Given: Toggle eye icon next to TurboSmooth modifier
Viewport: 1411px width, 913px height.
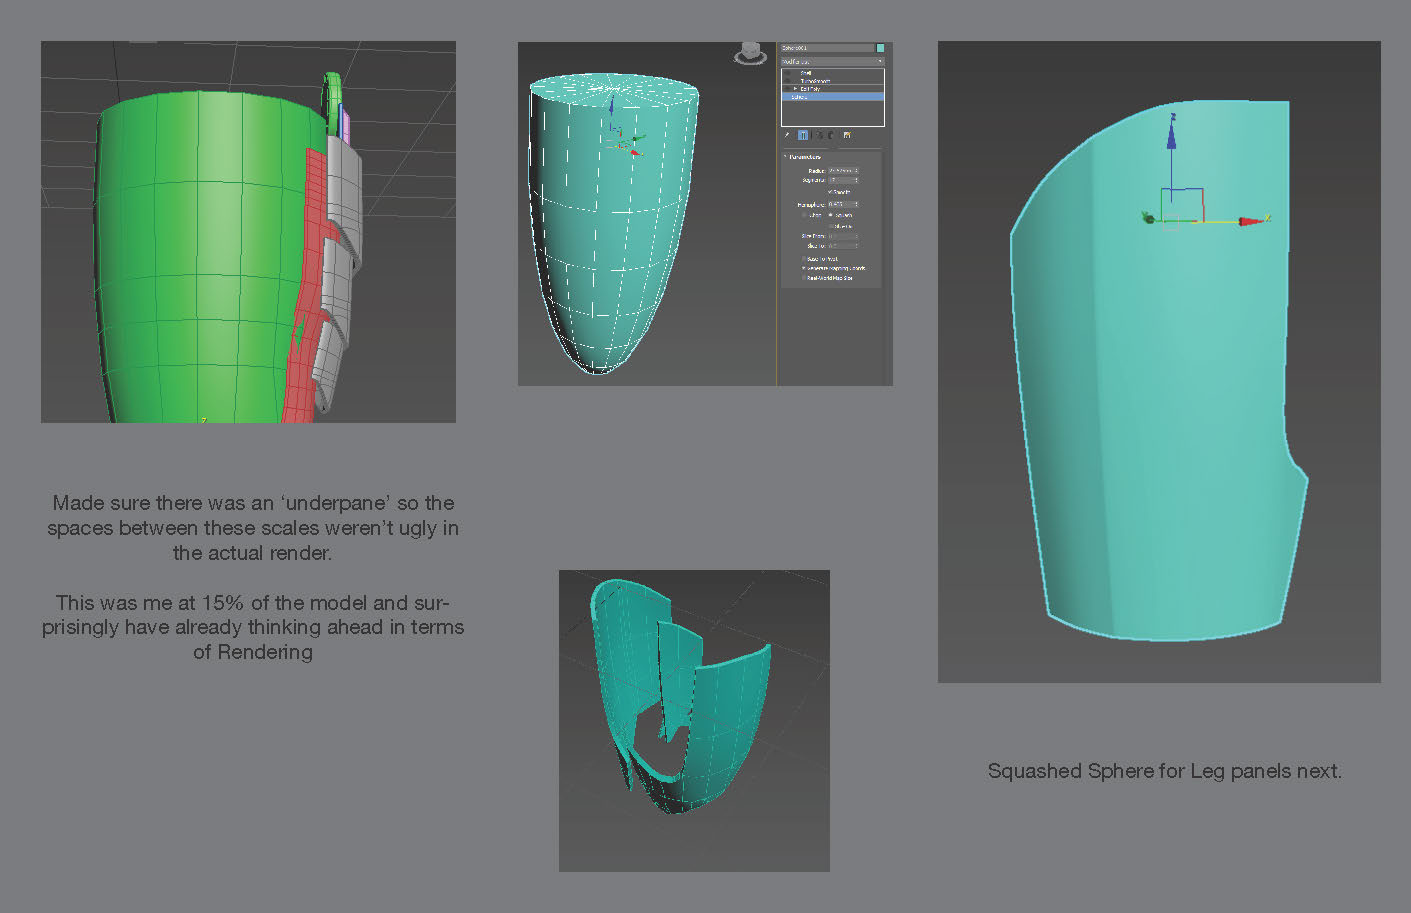Looking at the screenshot, I should click(787, 81).
